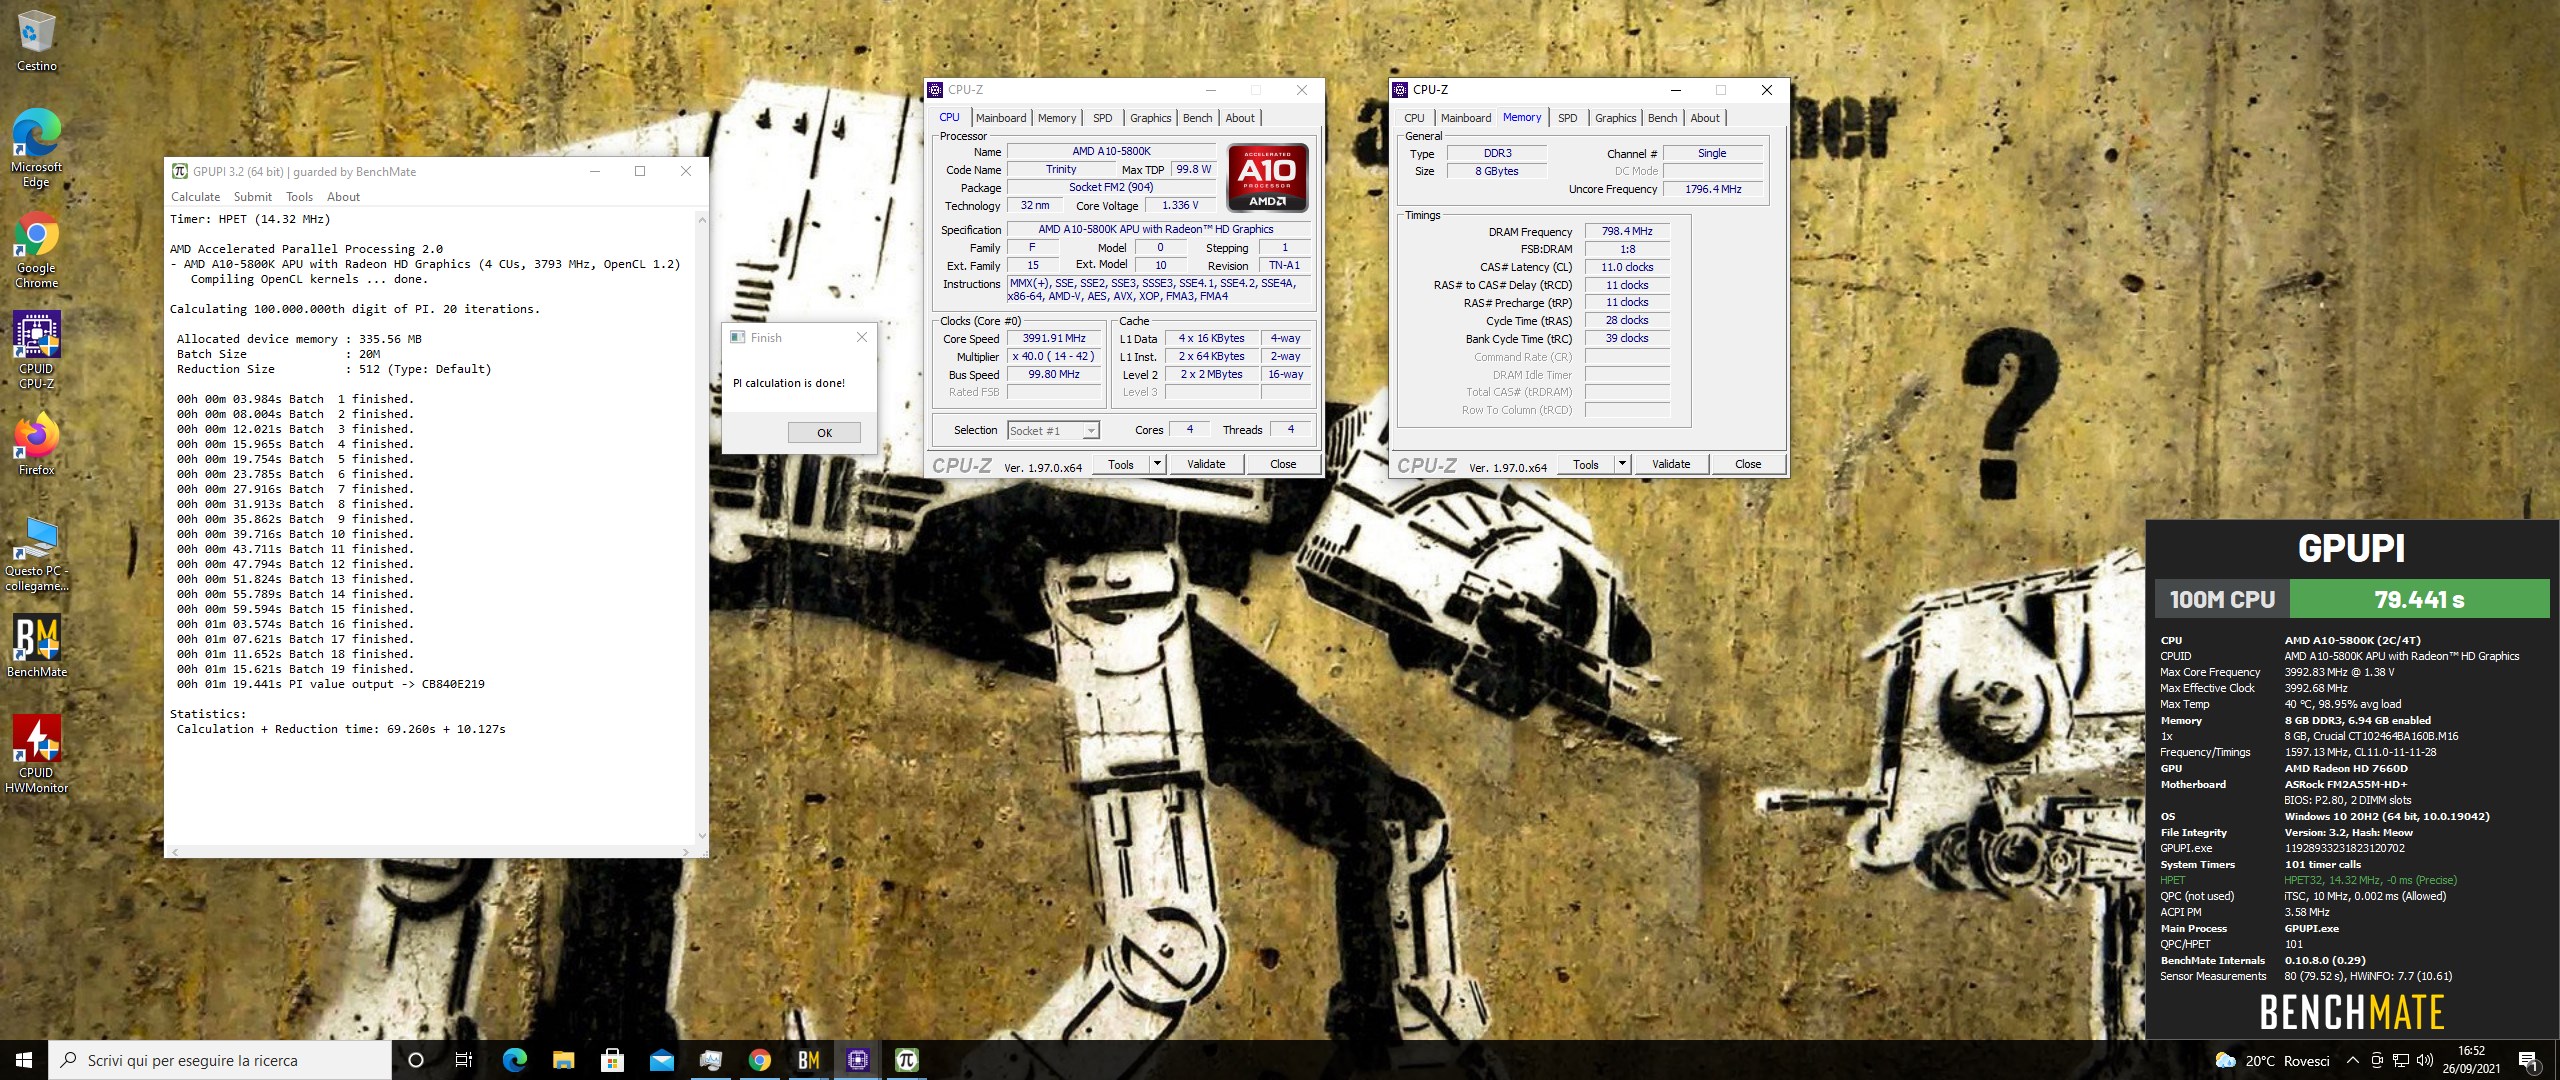Switch to CPU-Z taskbar icon
The width and height of the screenshot is (2560, 1080).
pyautogui.click(x=857, y=1060)
